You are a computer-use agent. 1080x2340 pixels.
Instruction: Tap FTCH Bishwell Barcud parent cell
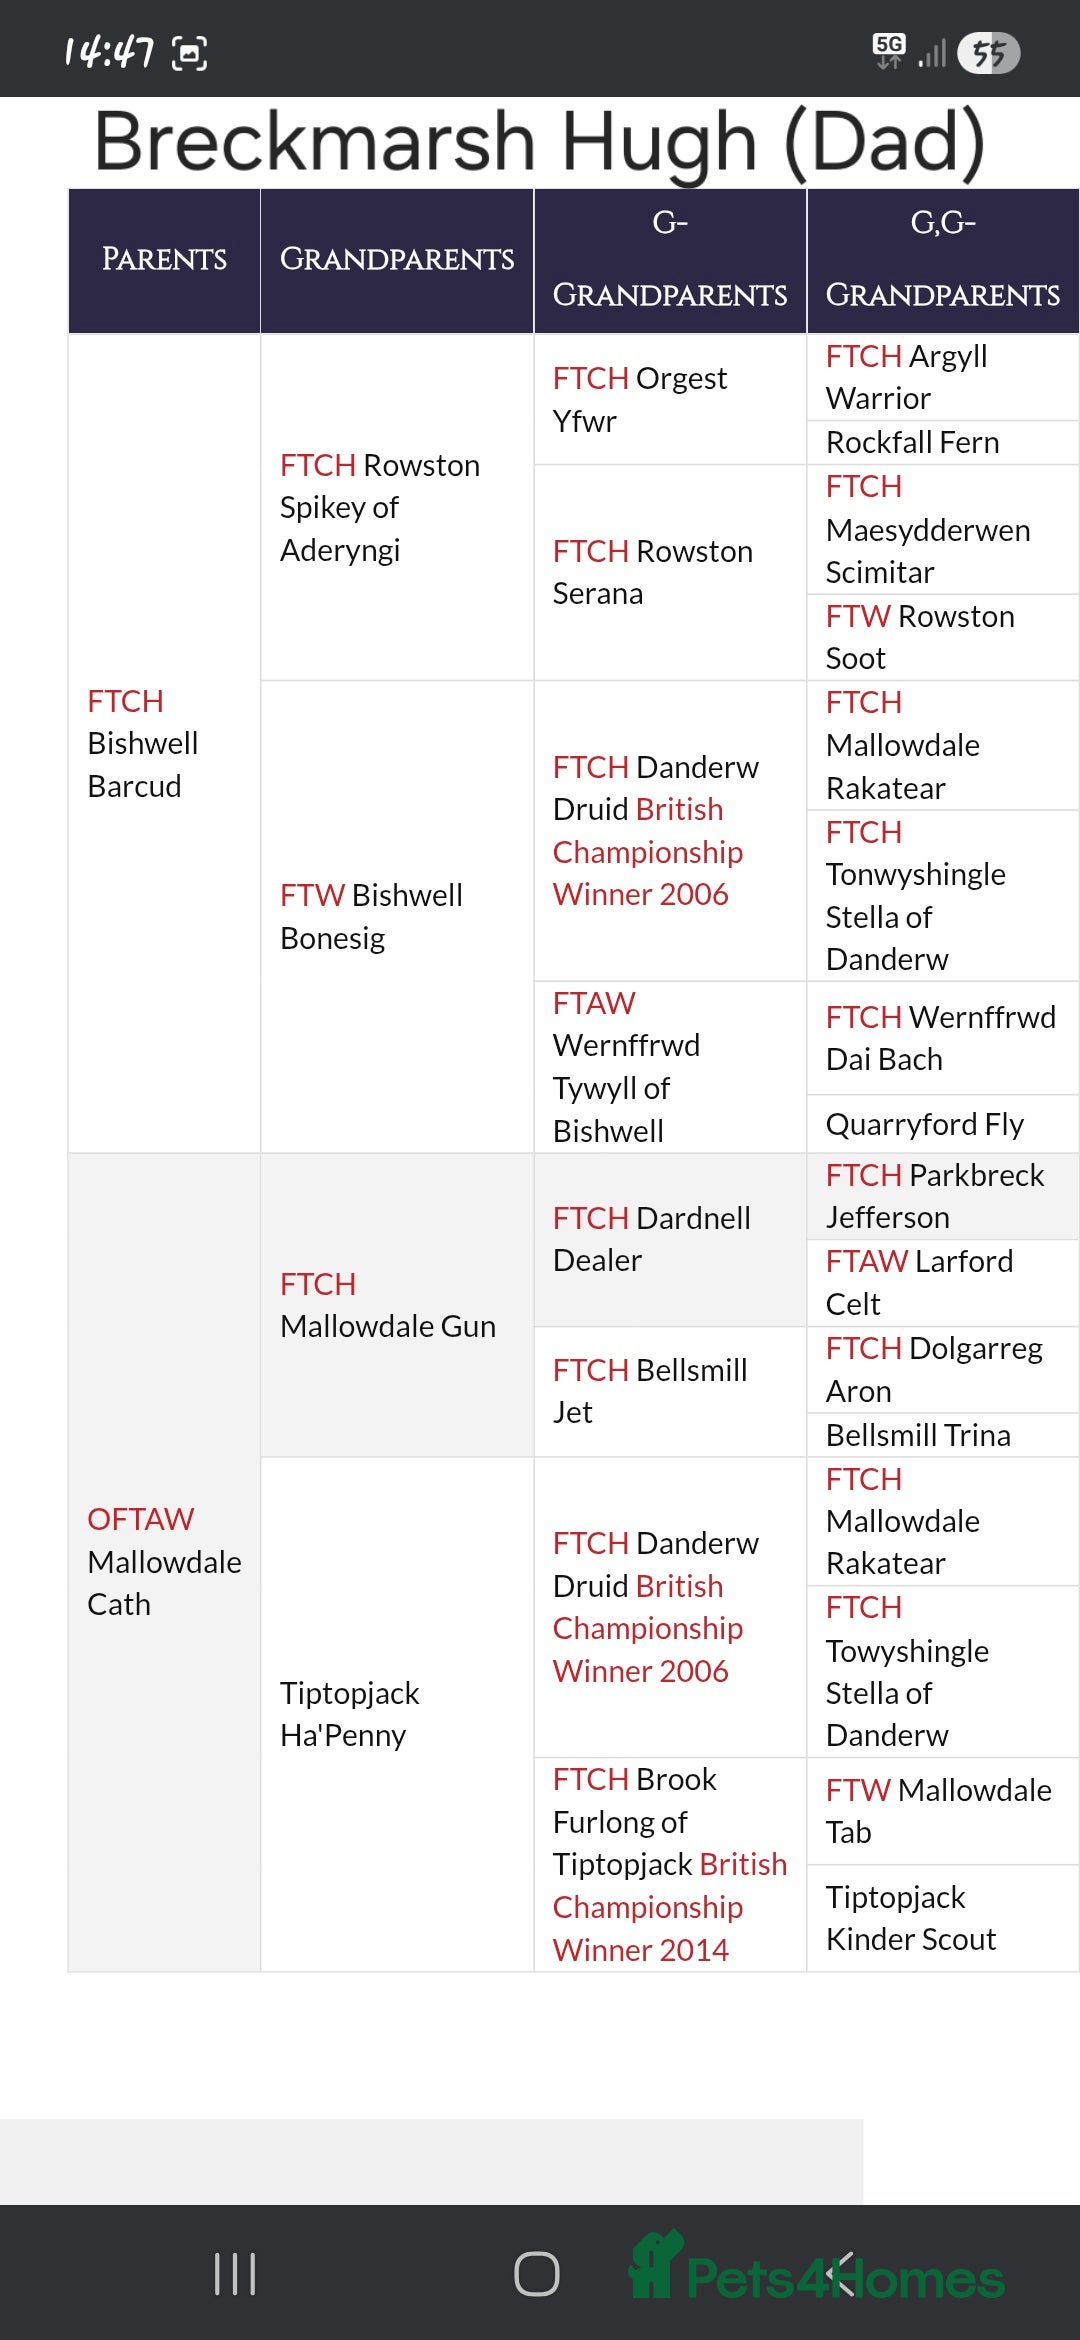(x=142, y=743)
